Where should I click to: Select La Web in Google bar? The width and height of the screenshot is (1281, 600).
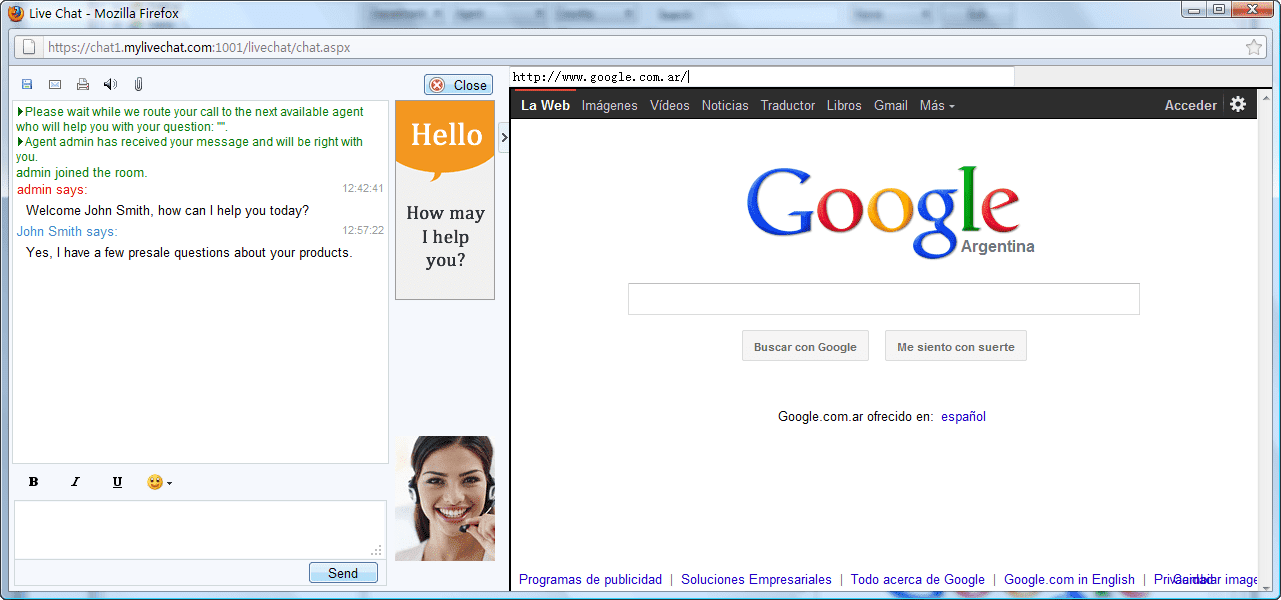coord(545,105)
